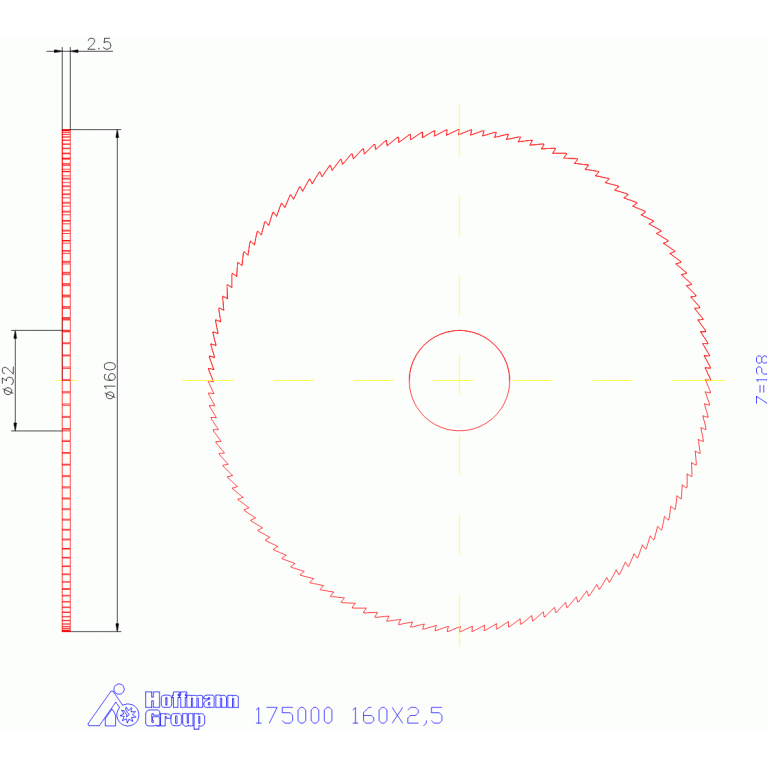Select the red center bore circle
The width and height of the screenshot is (767, 767).
(x=459, y=380)
